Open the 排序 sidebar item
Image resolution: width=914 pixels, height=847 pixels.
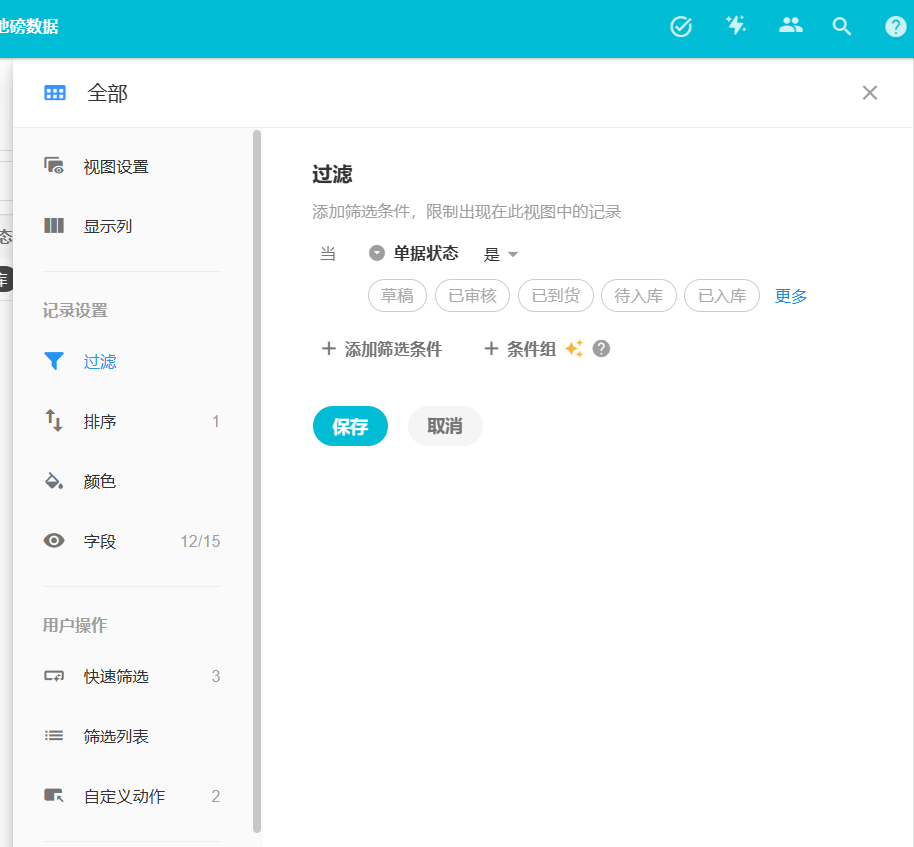pyautogui.click(x=100, y=422)
